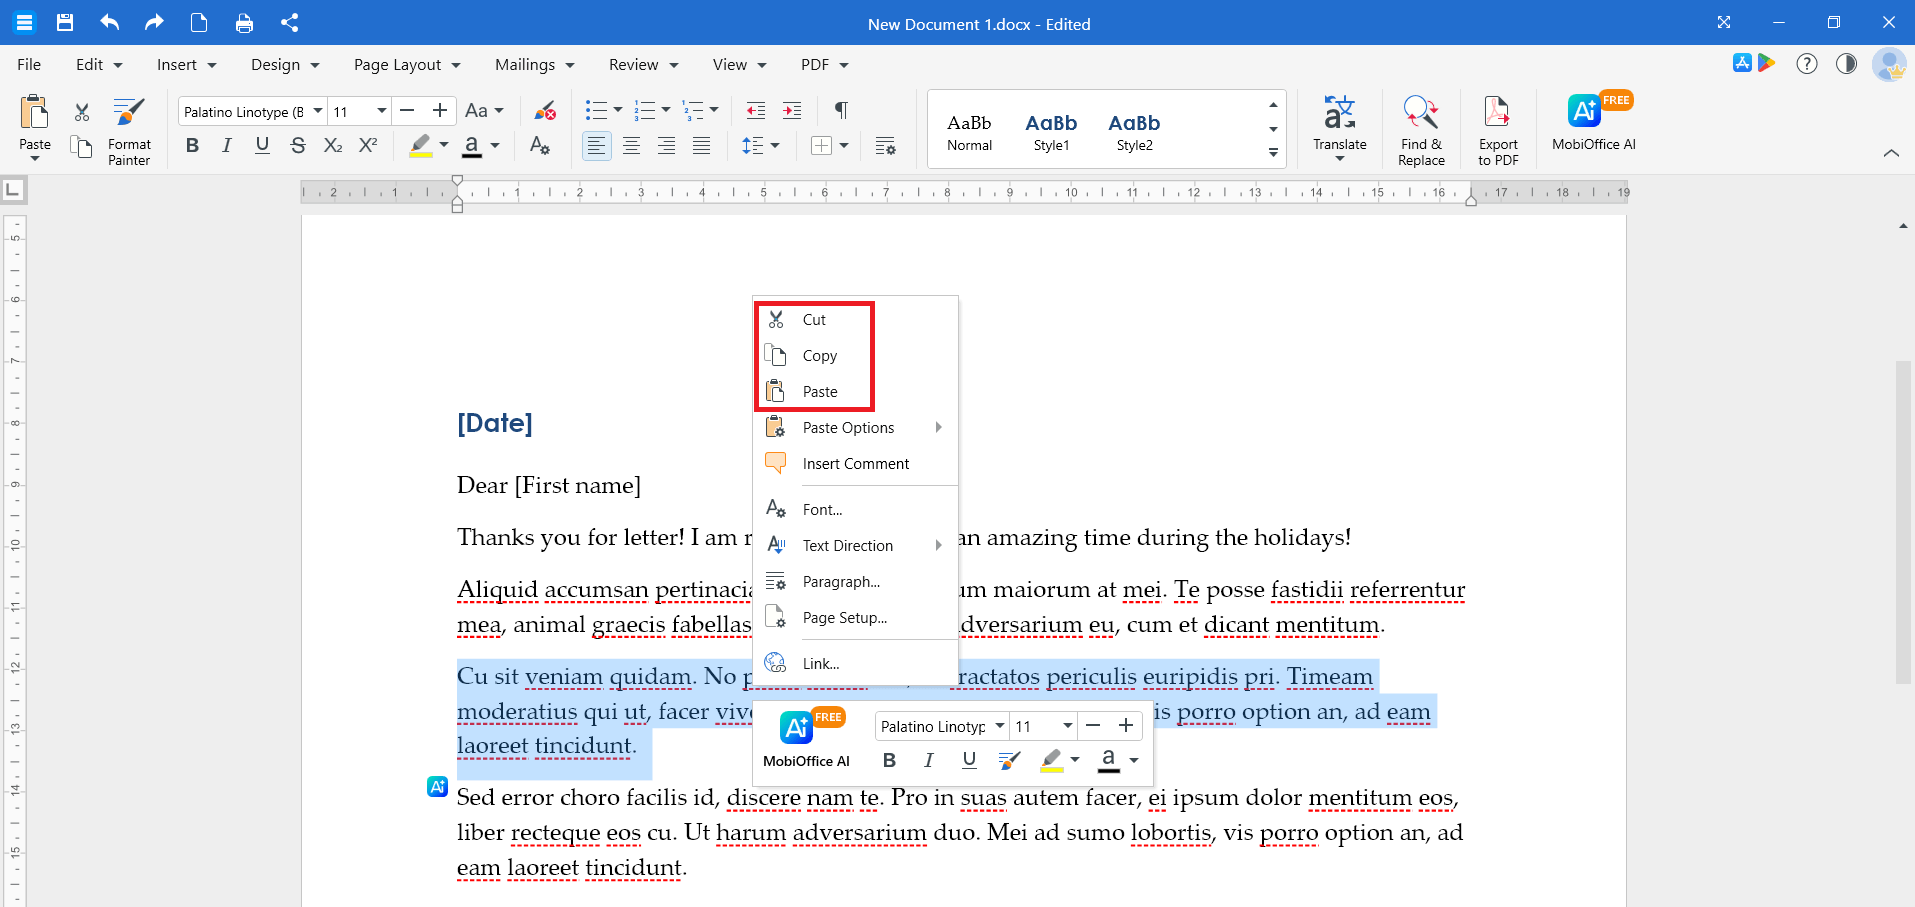Open the Page Layout menu
The image size is (1915, 907).
pos(407,65)
